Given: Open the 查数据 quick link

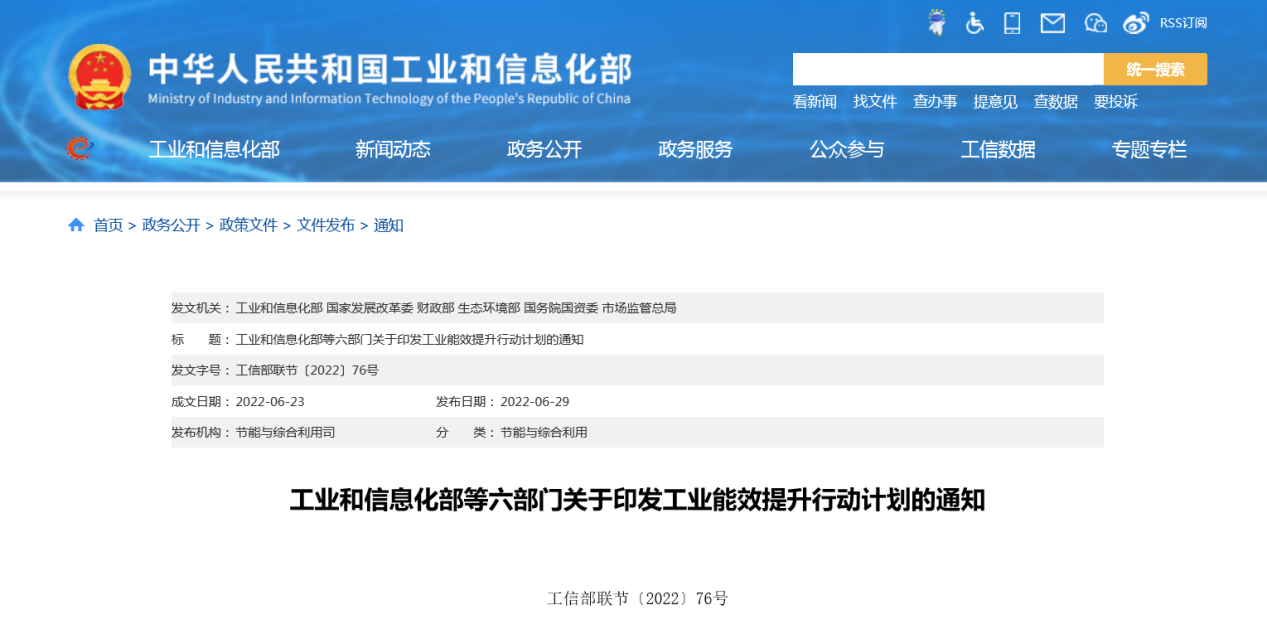Looking at the screenshot, I should pyautogui.click(x=1055, y=102).
